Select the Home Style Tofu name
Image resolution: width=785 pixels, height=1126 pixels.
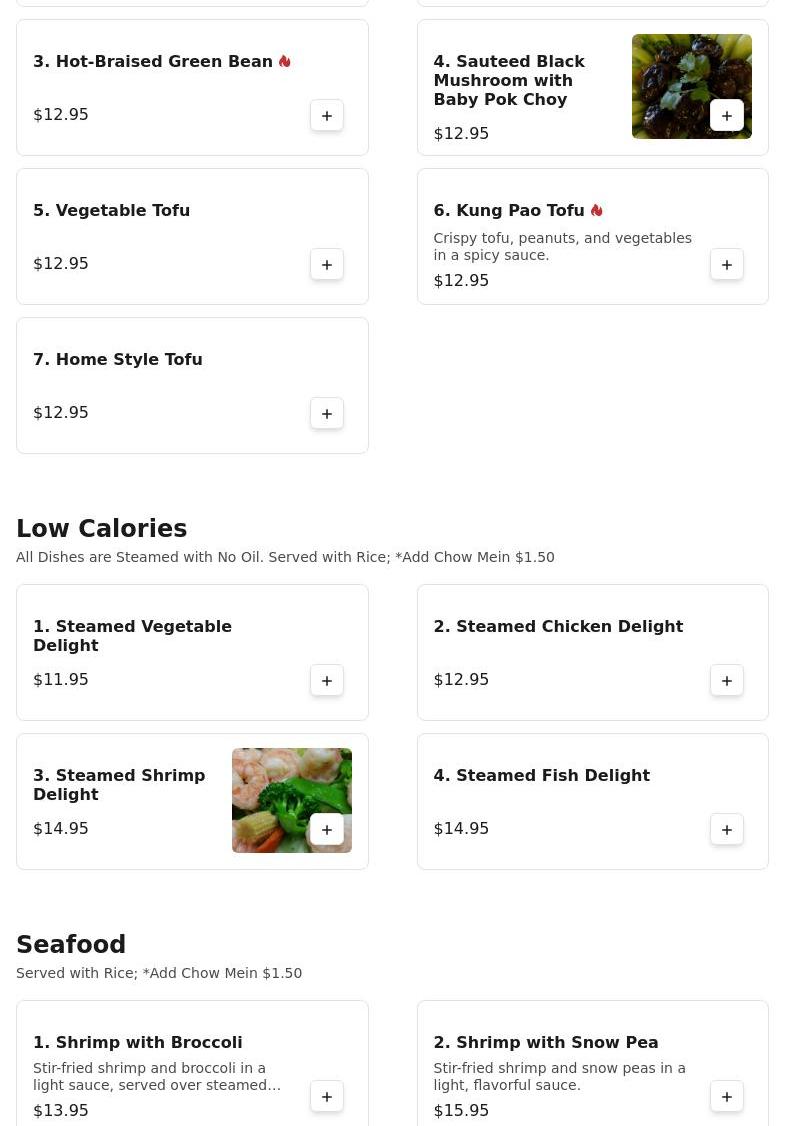click(x=118, y=360)
